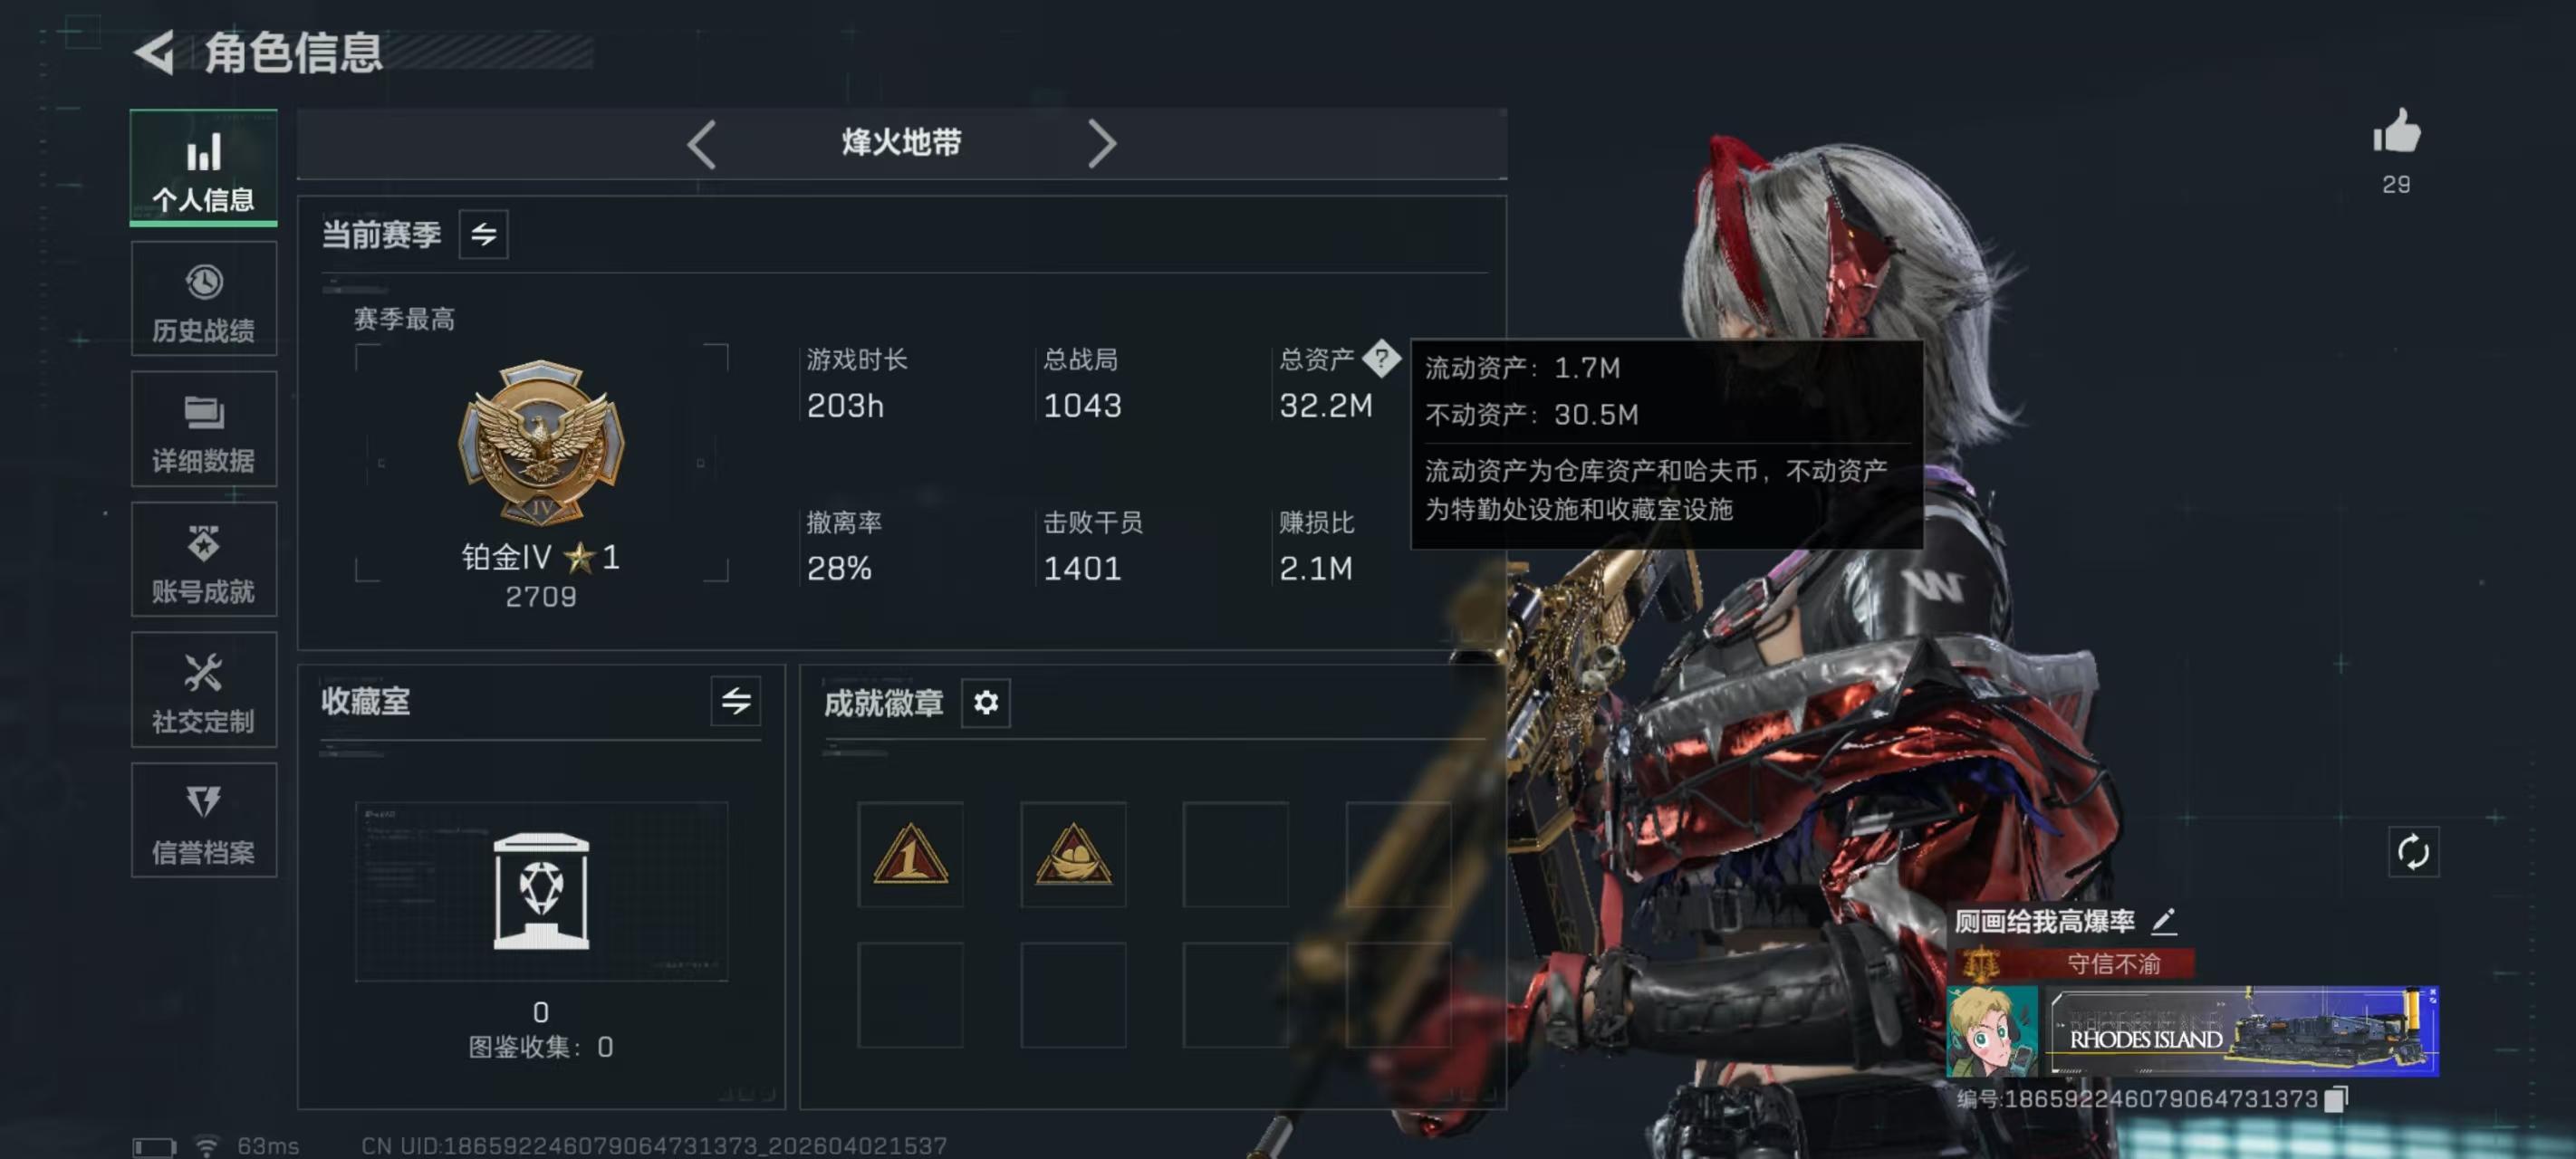Screen dimensions: 2576x1159
Task: Edit nickname with the pencil icon
Action: pos(2164,921)
